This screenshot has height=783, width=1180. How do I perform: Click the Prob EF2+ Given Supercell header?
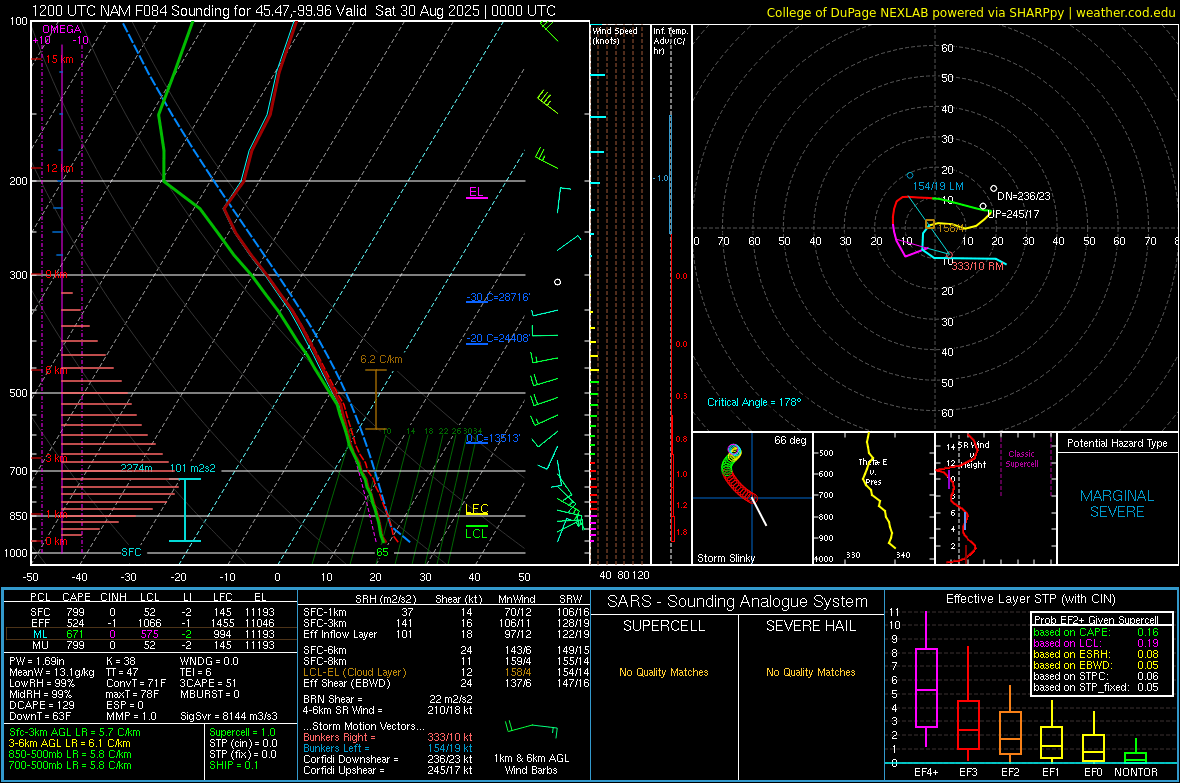pos(1096,620)
